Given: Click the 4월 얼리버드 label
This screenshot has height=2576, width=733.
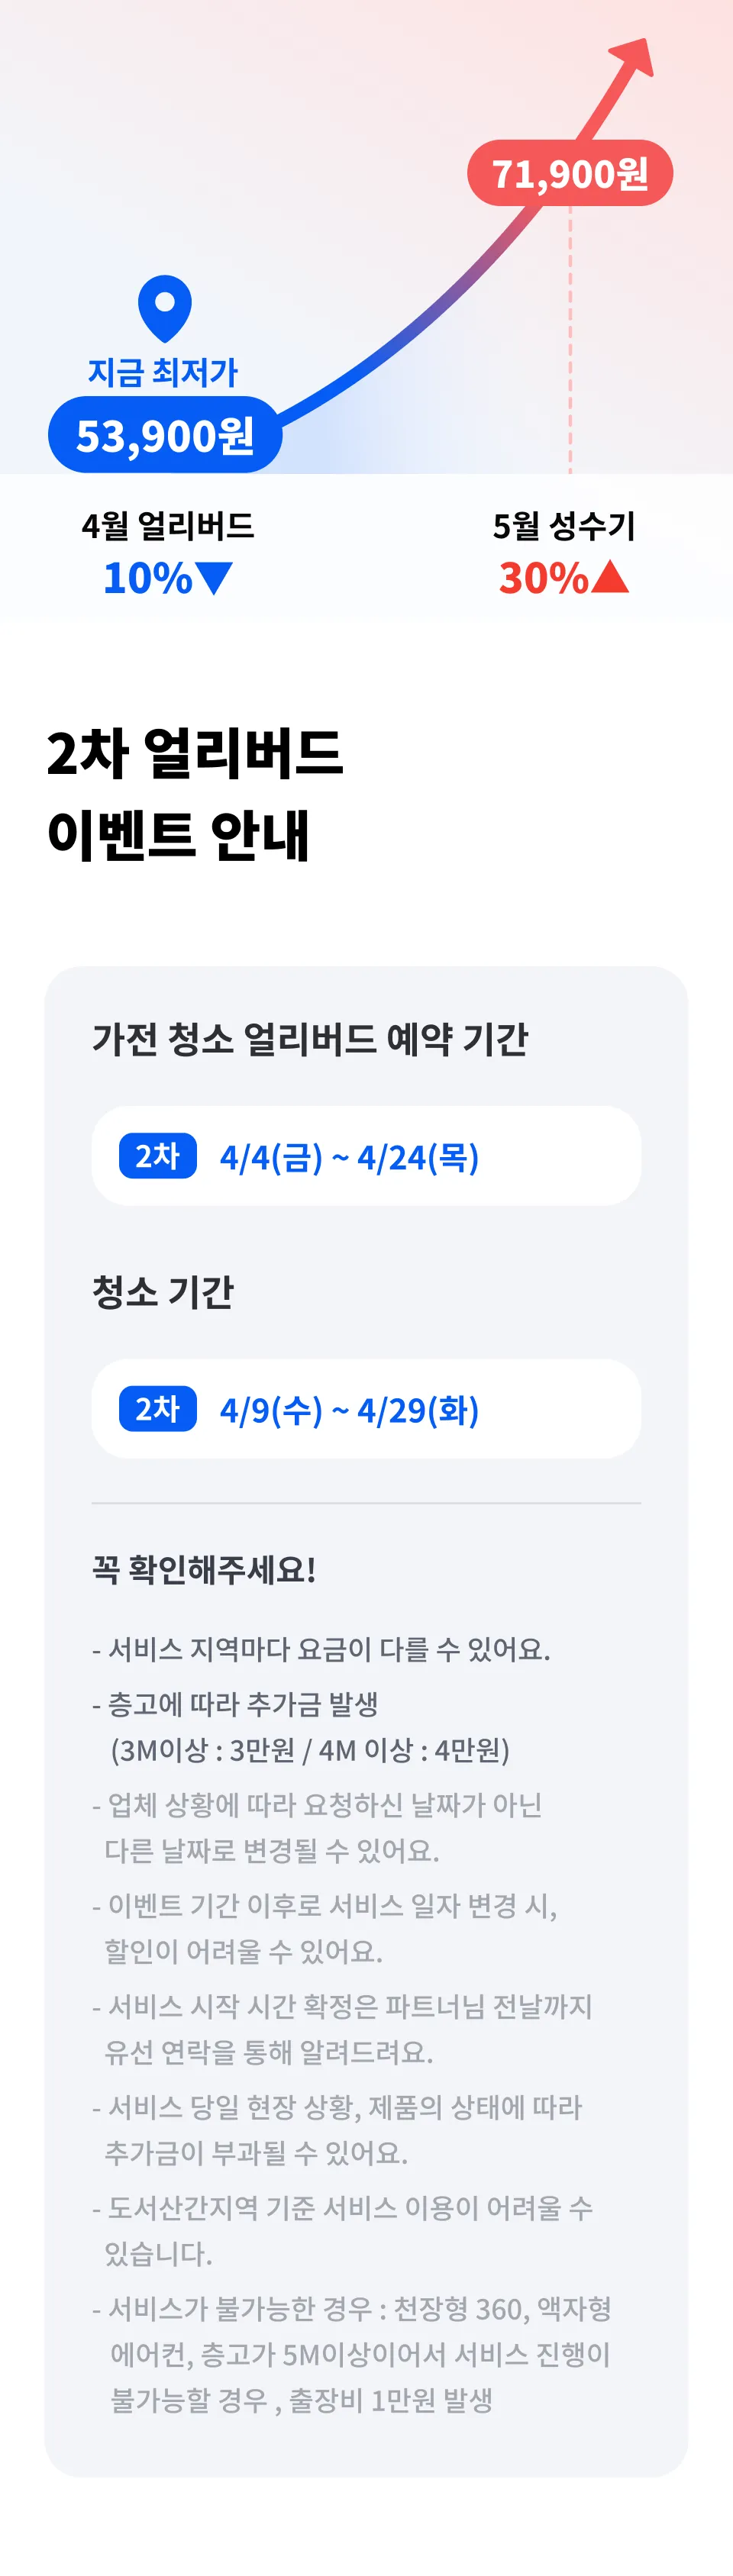Looking at the screenshot, I should click(x=168, y=526).
